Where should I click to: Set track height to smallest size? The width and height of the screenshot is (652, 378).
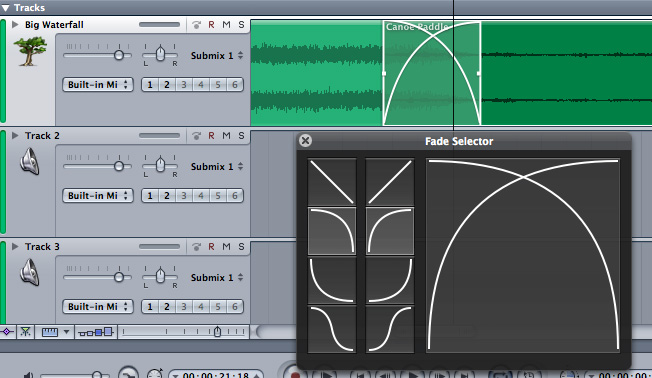point(81,334)
